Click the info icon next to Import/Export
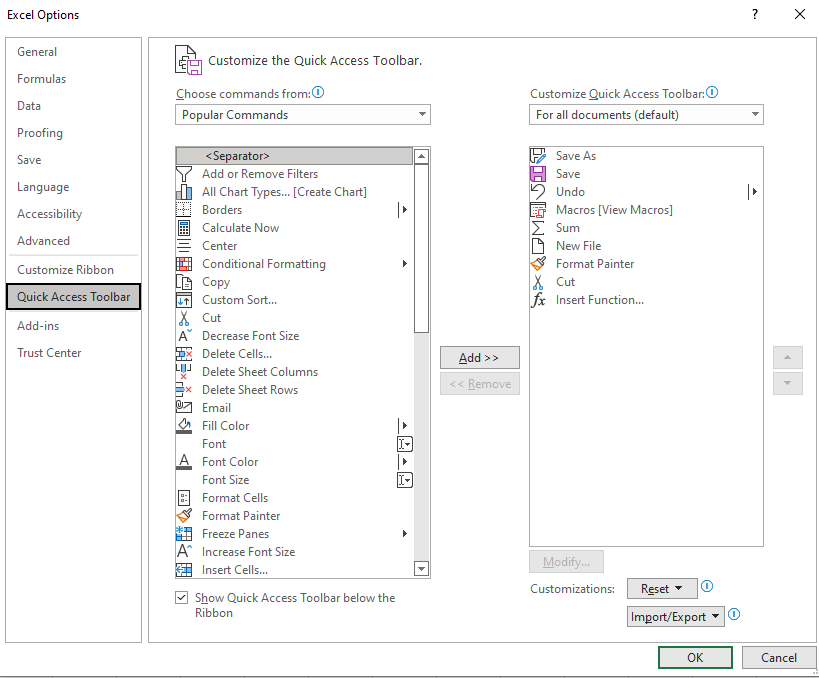This screenshot has width=819, height=678. [734, 614]
